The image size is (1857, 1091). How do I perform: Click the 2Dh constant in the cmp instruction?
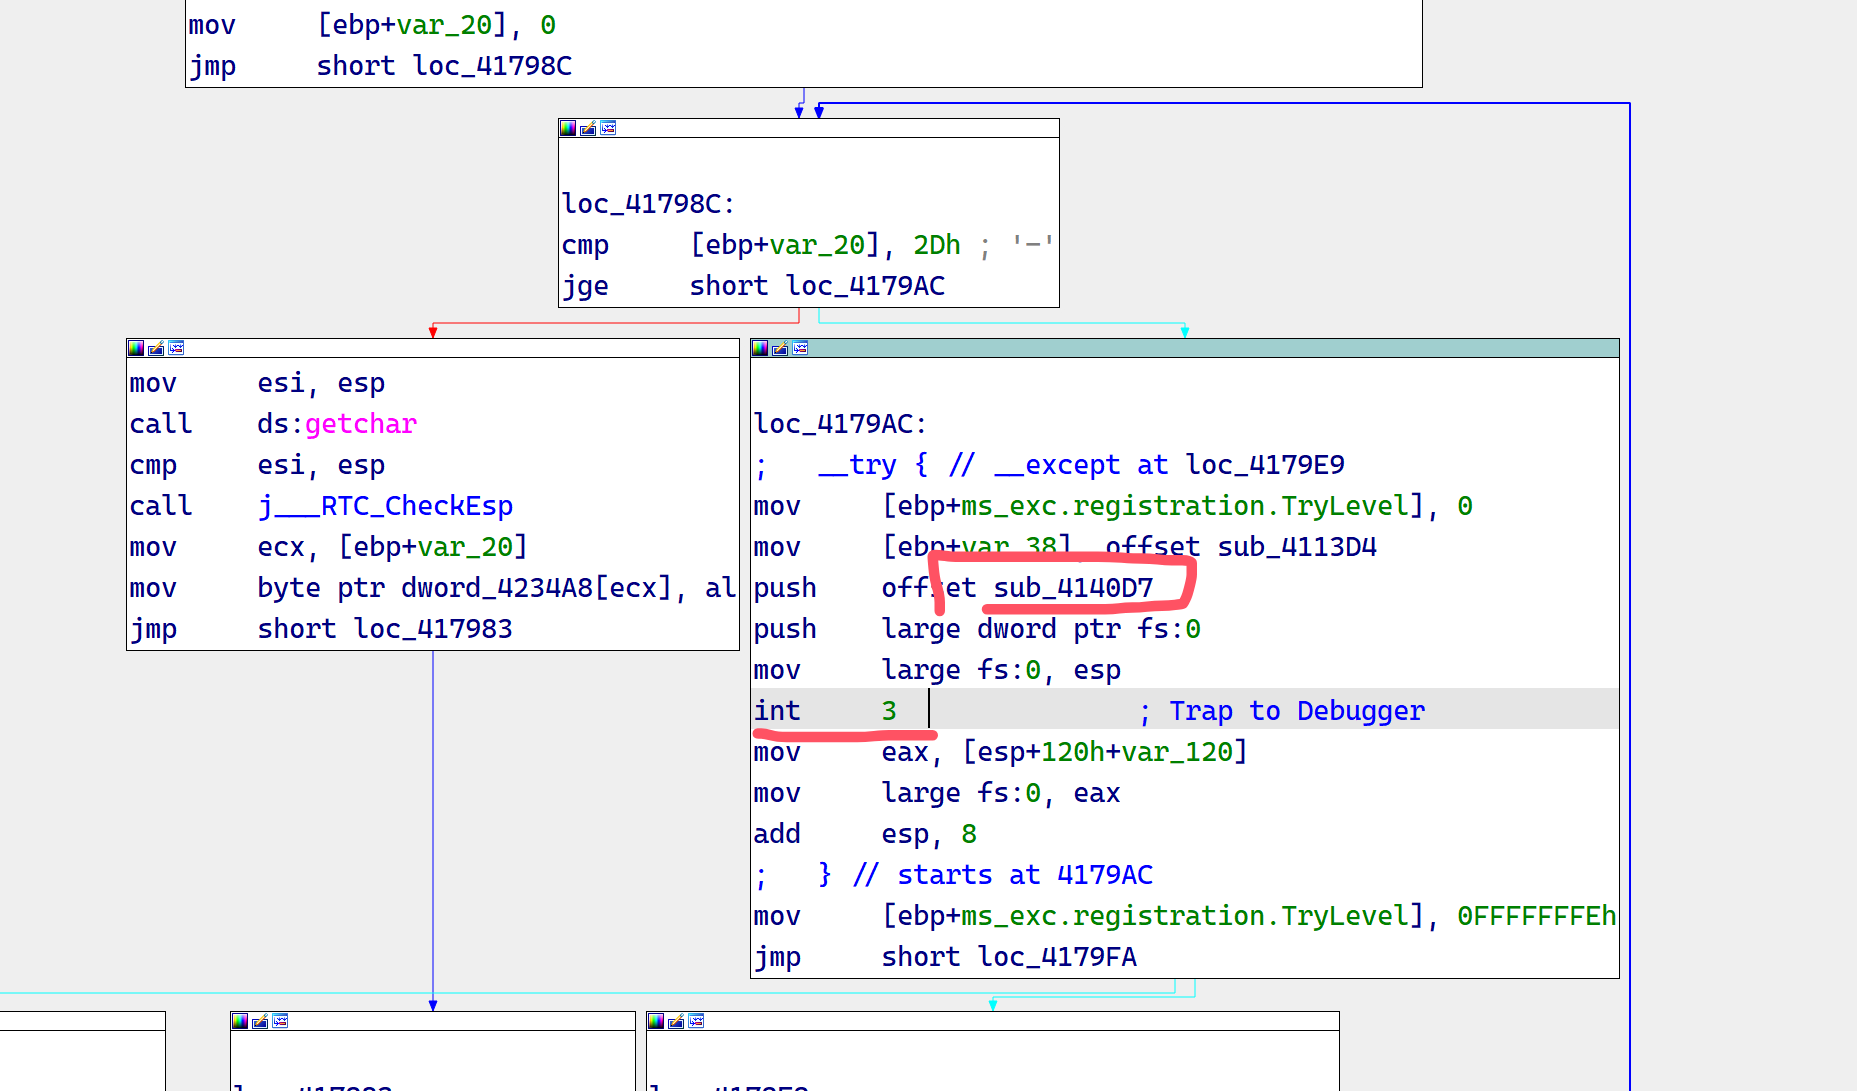[937, 245]
